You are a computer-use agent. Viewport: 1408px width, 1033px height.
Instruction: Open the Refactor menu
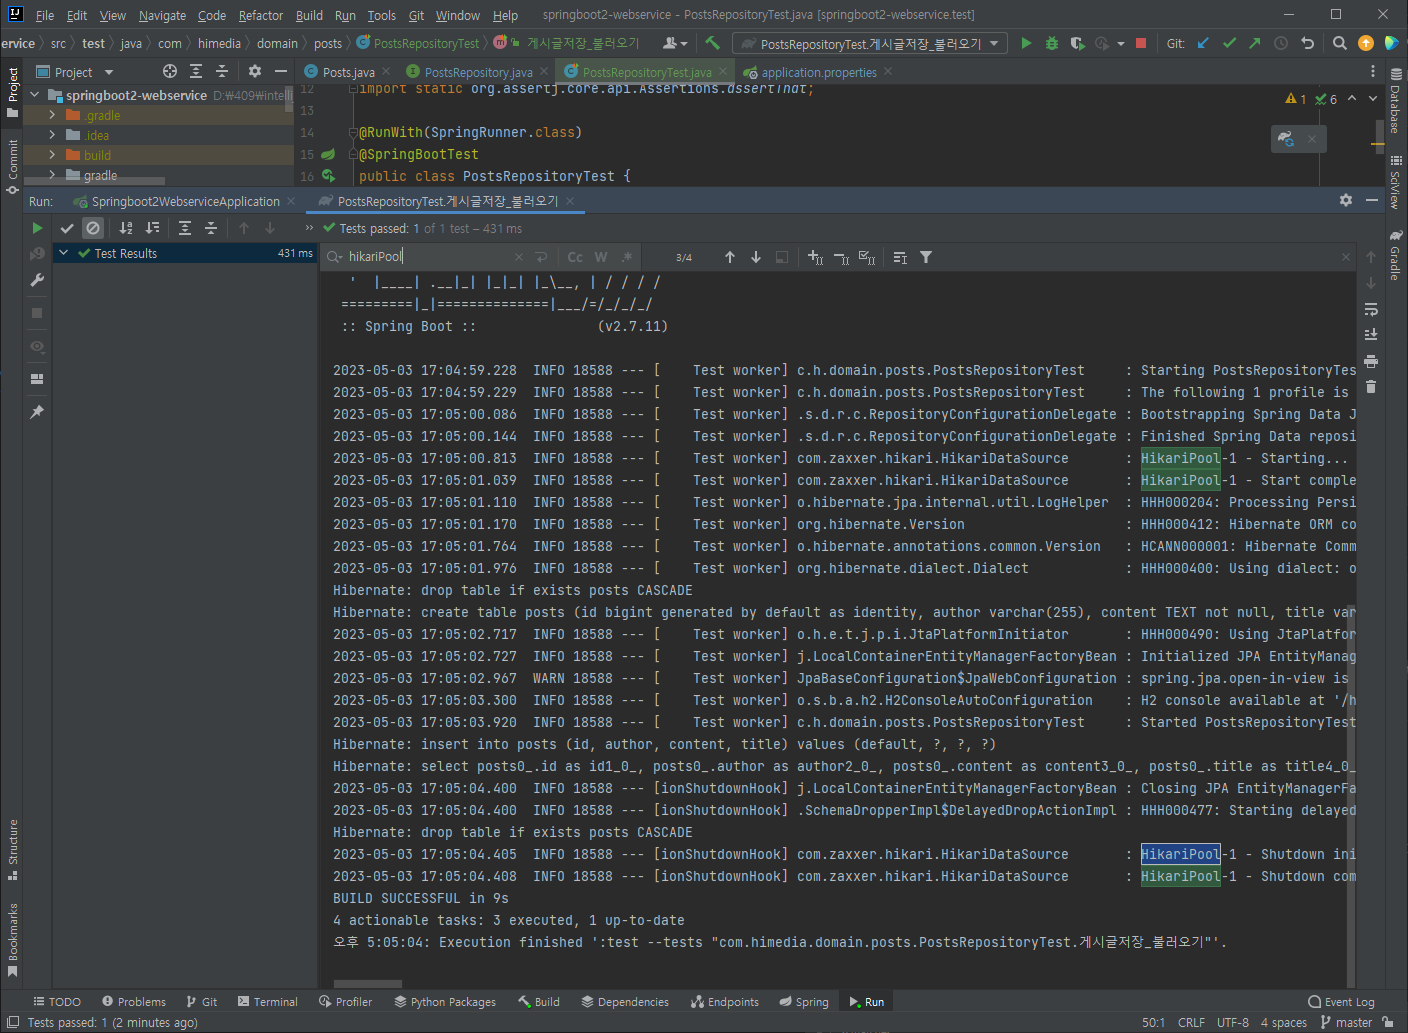(x=261, y=15)
